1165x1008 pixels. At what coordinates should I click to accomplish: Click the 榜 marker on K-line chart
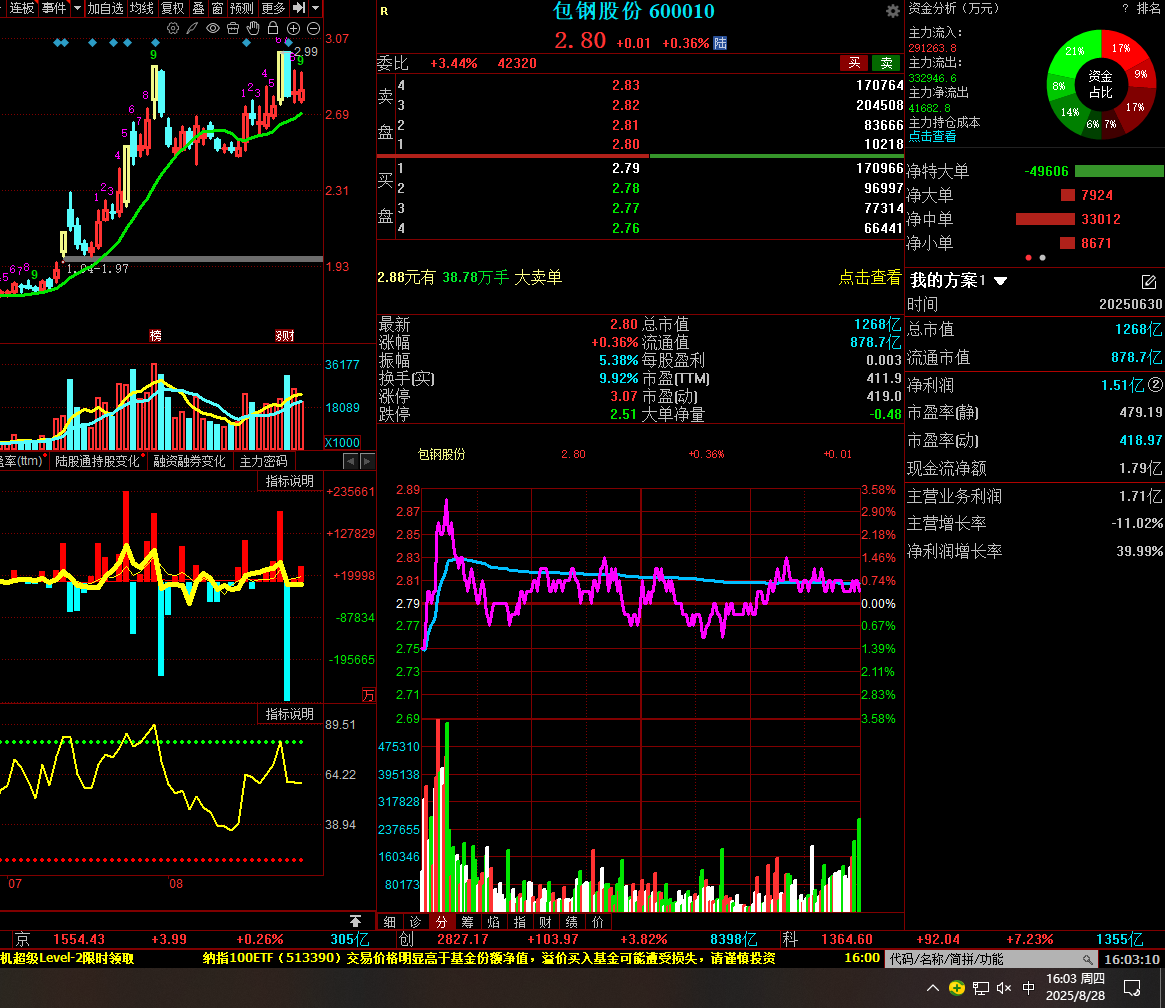click(155, 336)
